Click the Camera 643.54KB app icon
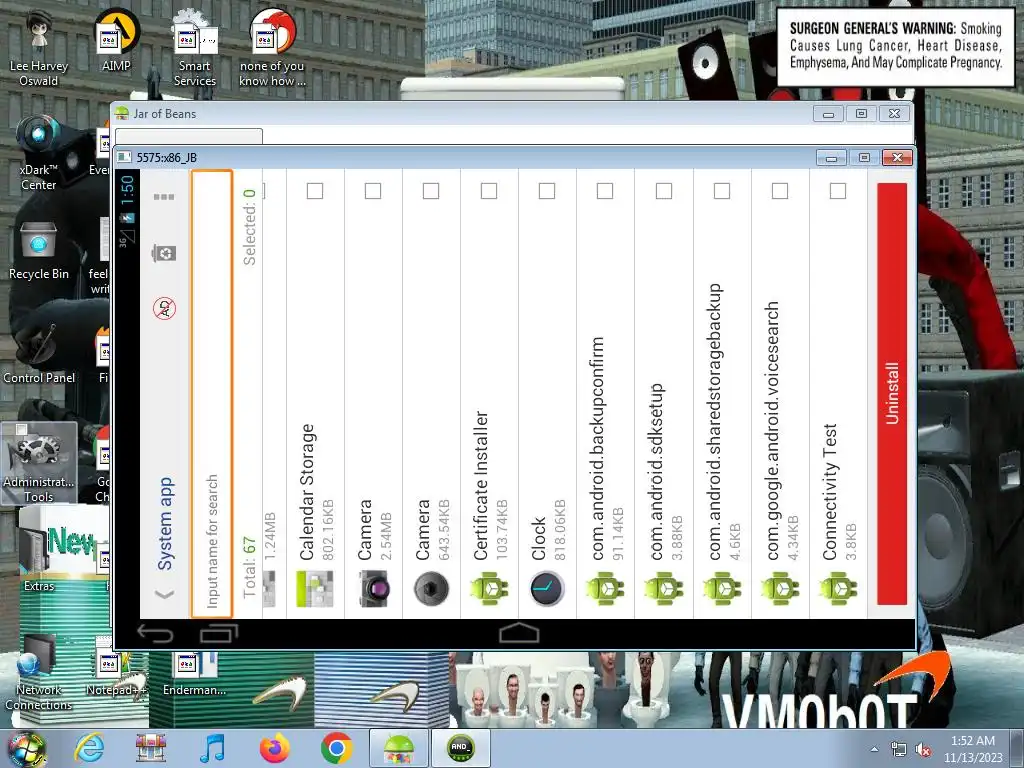This screenshot has width=1024, height=768. pyautogui.click(x=431, y=588)
